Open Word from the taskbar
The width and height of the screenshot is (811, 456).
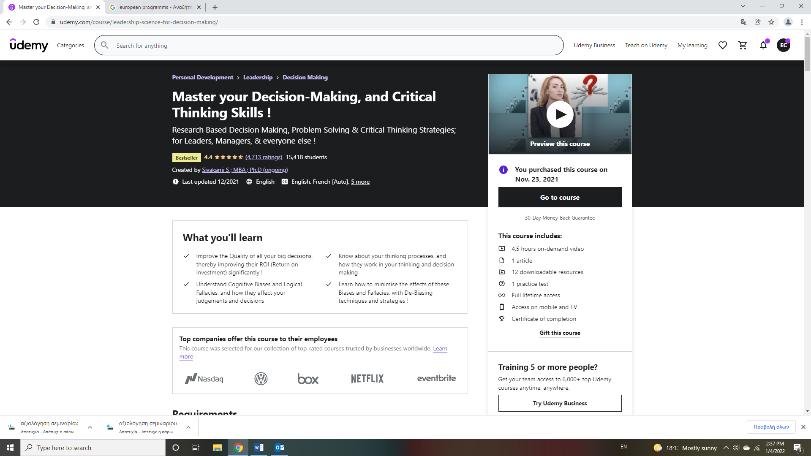tap(259, 448)
